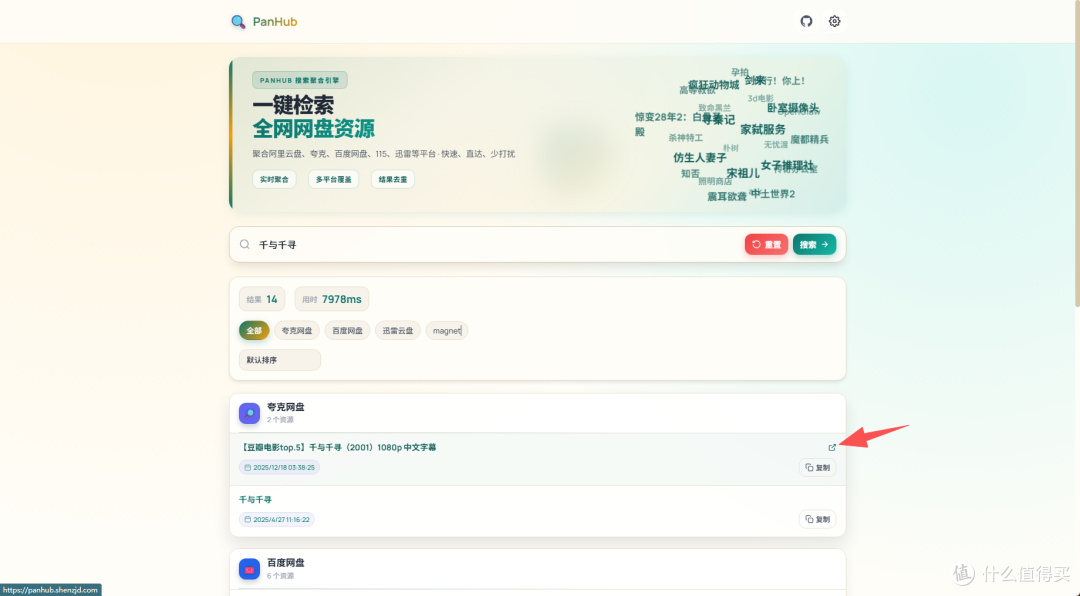Click the green 搜索 search button
Screen dimensions: 1080x596
pos(814,245)
